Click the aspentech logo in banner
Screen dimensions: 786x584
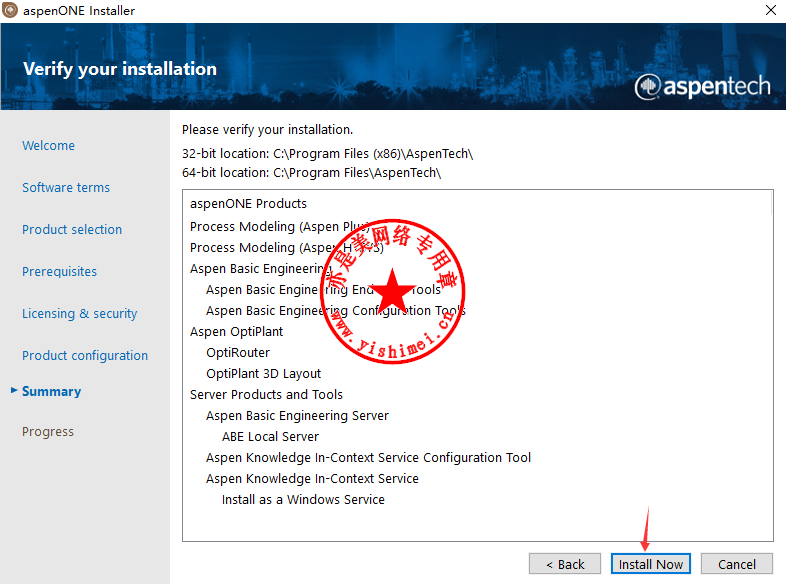tap(702, 87)
